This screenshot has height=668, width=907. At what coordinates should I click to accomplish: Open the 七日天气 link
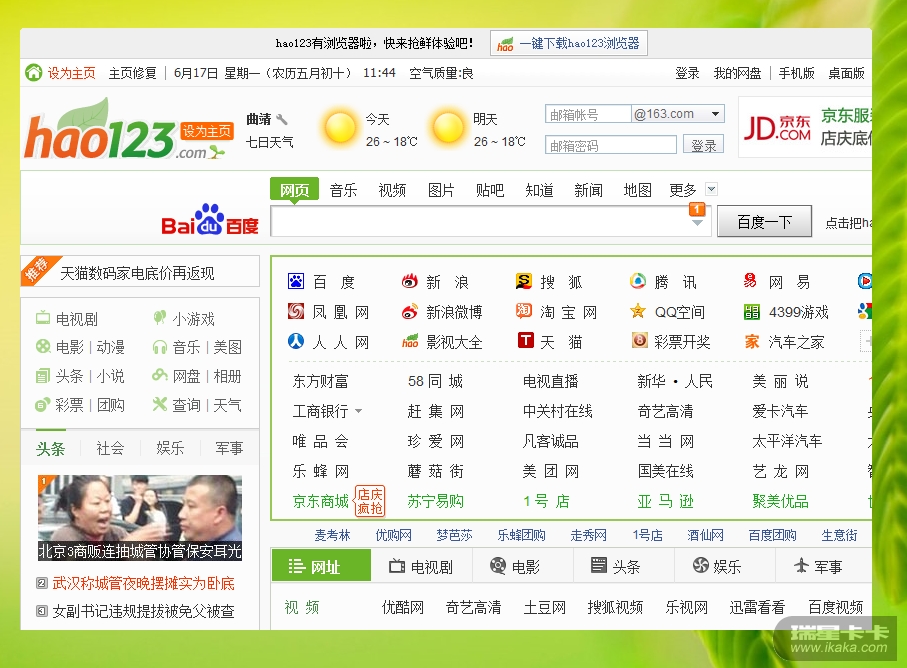pos(270,142)
